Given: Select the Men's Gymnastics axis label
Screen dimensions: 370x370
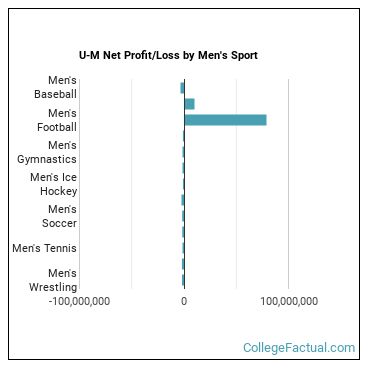Looking at the screenshot, I should 47,152.
